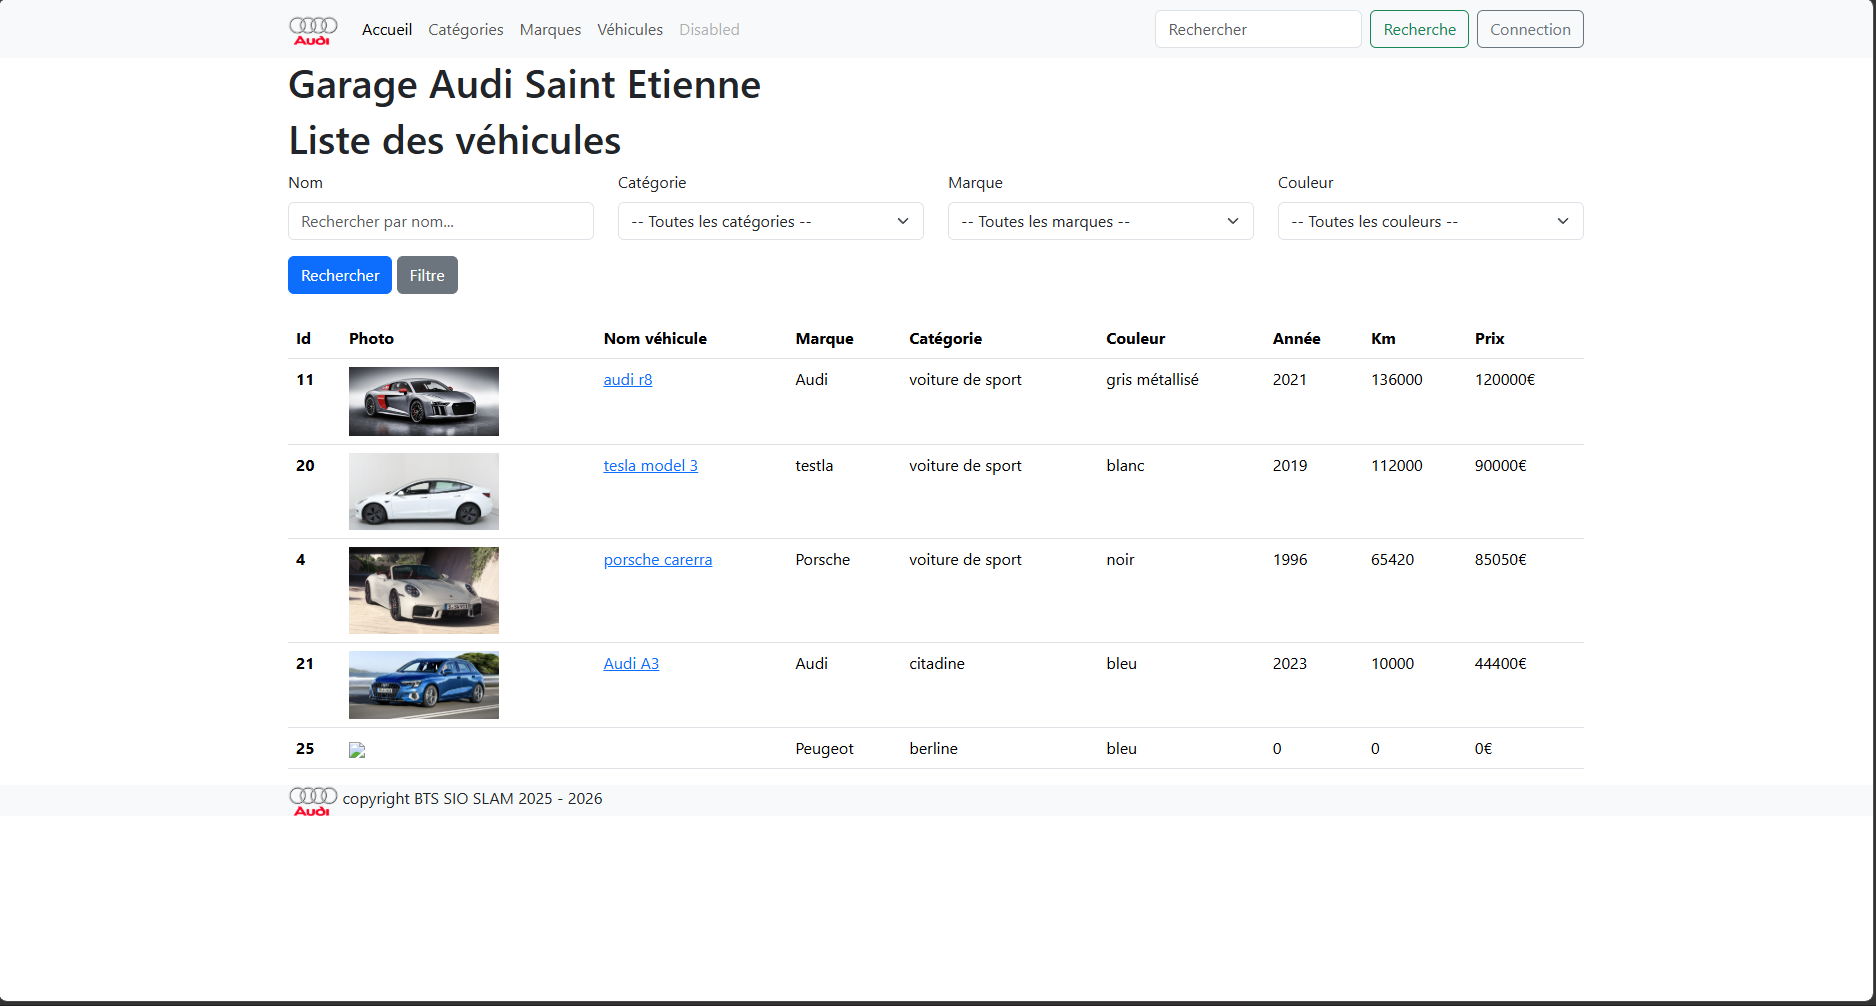The width and height of the screenshot is (1876, 1006).
Task: Click the blanc color cell
Action: point(1125,466)
